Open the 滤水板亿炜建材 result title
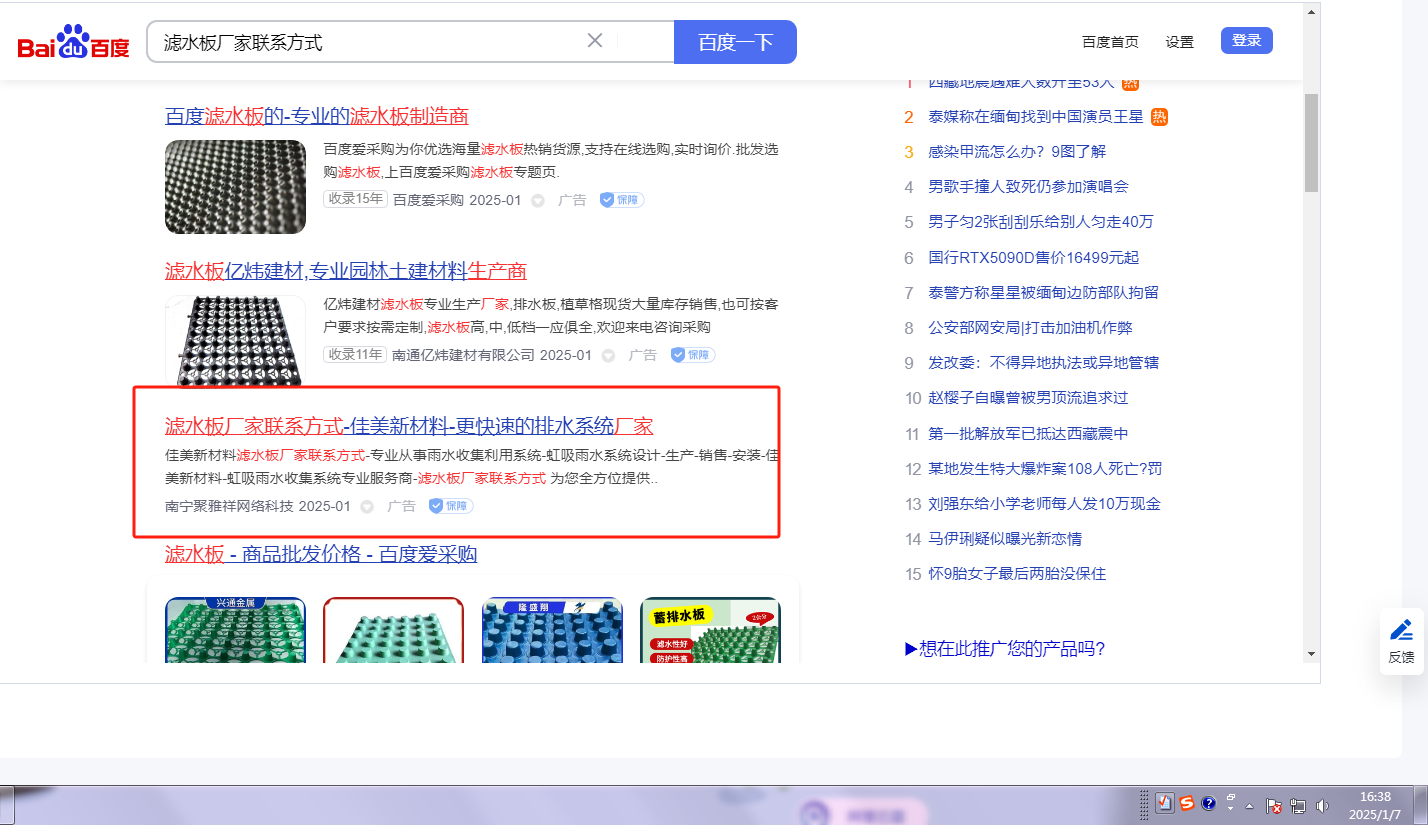Viewport: 1428px width, 825px height. (346, 271)
